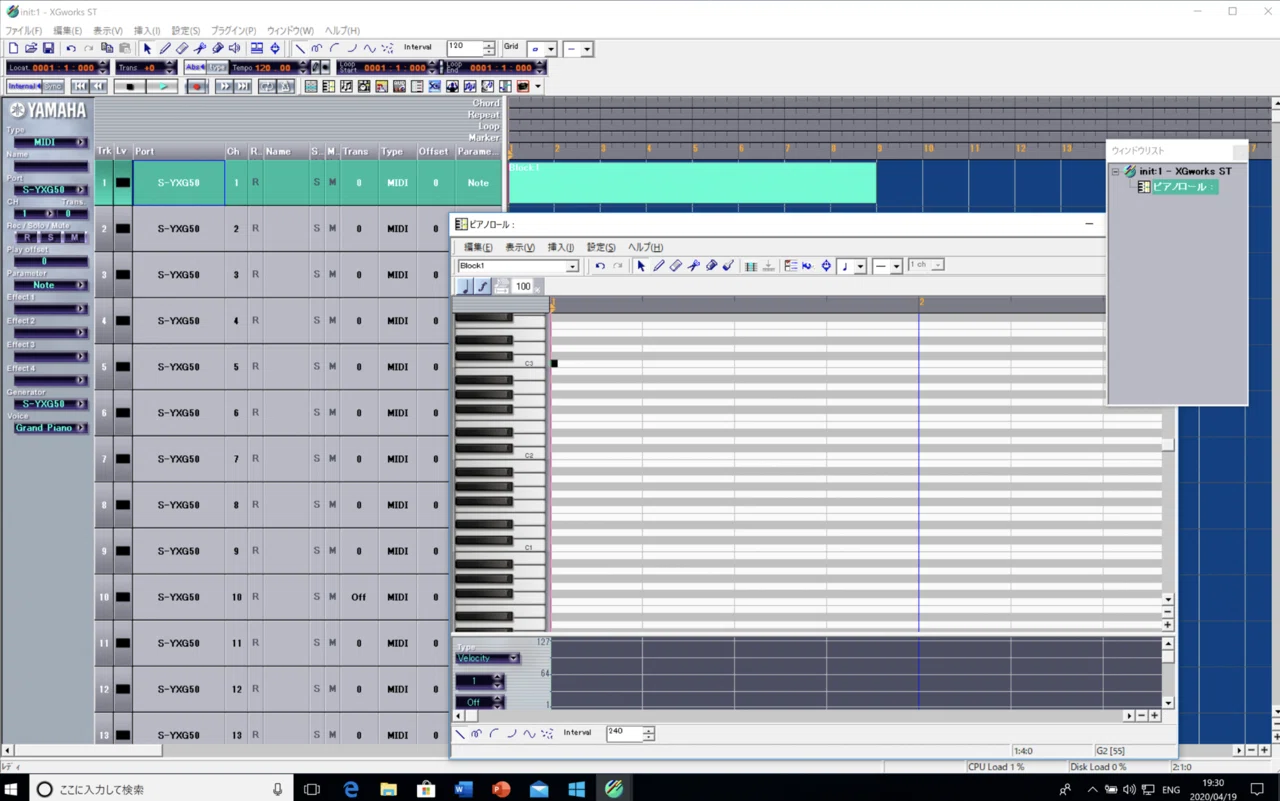Open Windows Explorer from the taskbar

click(388, 789)
